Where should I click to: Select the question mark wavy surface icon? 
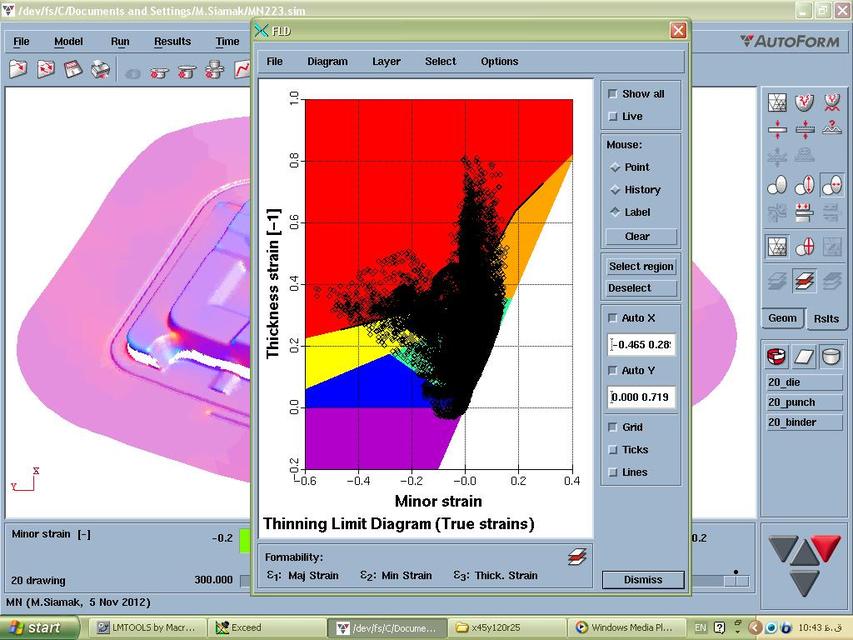click(832, 129)
